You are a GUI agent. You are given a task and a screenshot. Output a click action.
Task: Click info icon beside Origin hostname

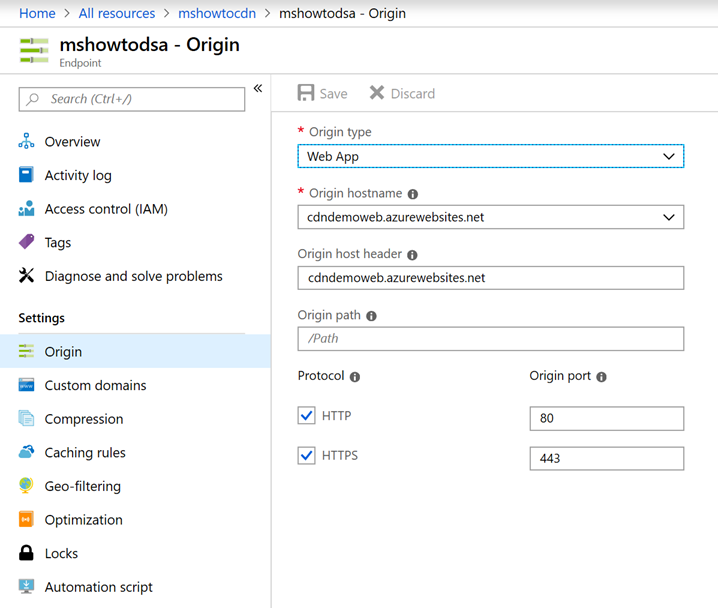(413, 194)
